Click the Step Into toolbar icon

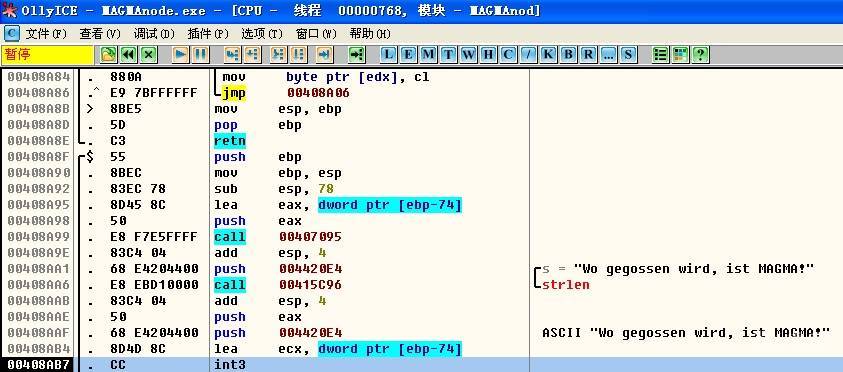click(x=232, y=54)
